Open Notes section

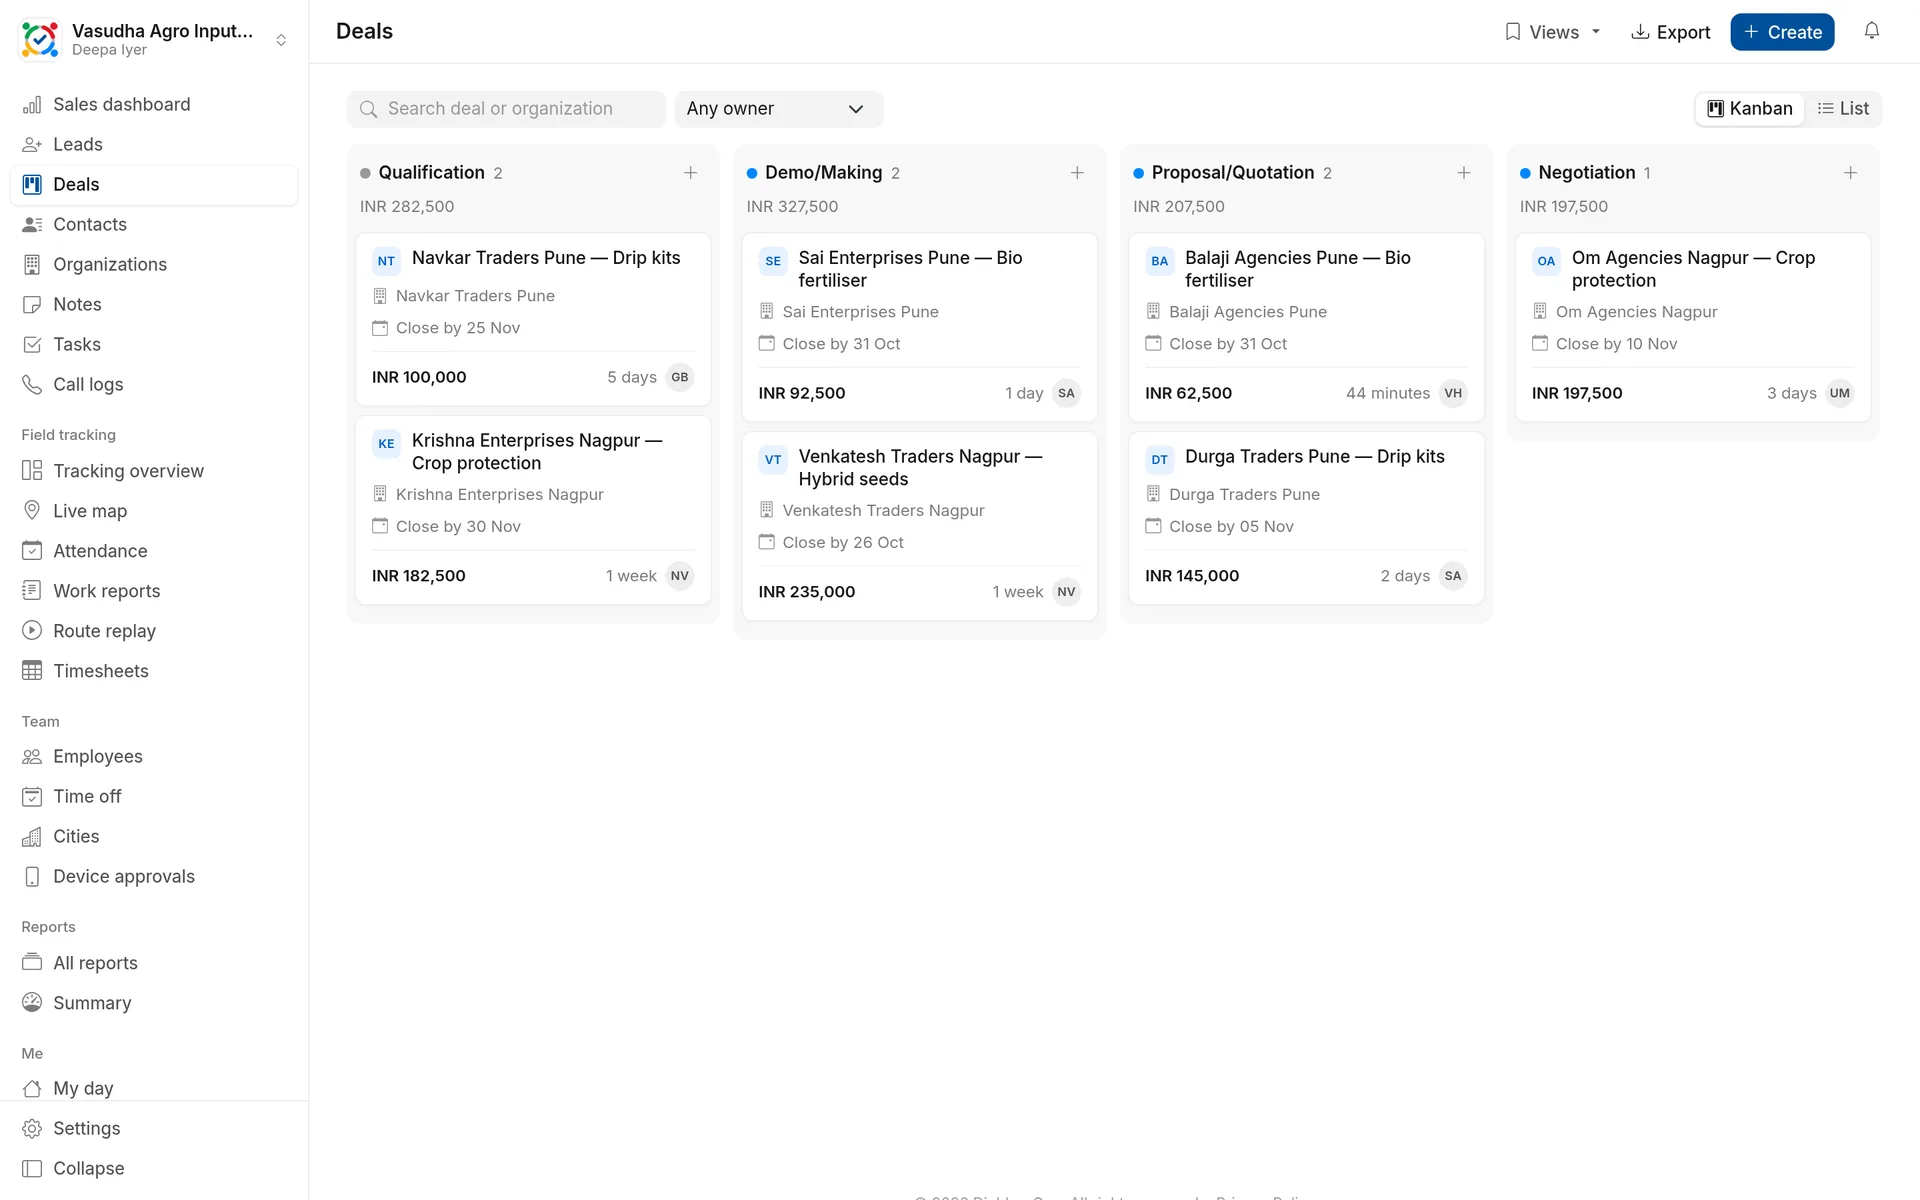click(154, 304)
